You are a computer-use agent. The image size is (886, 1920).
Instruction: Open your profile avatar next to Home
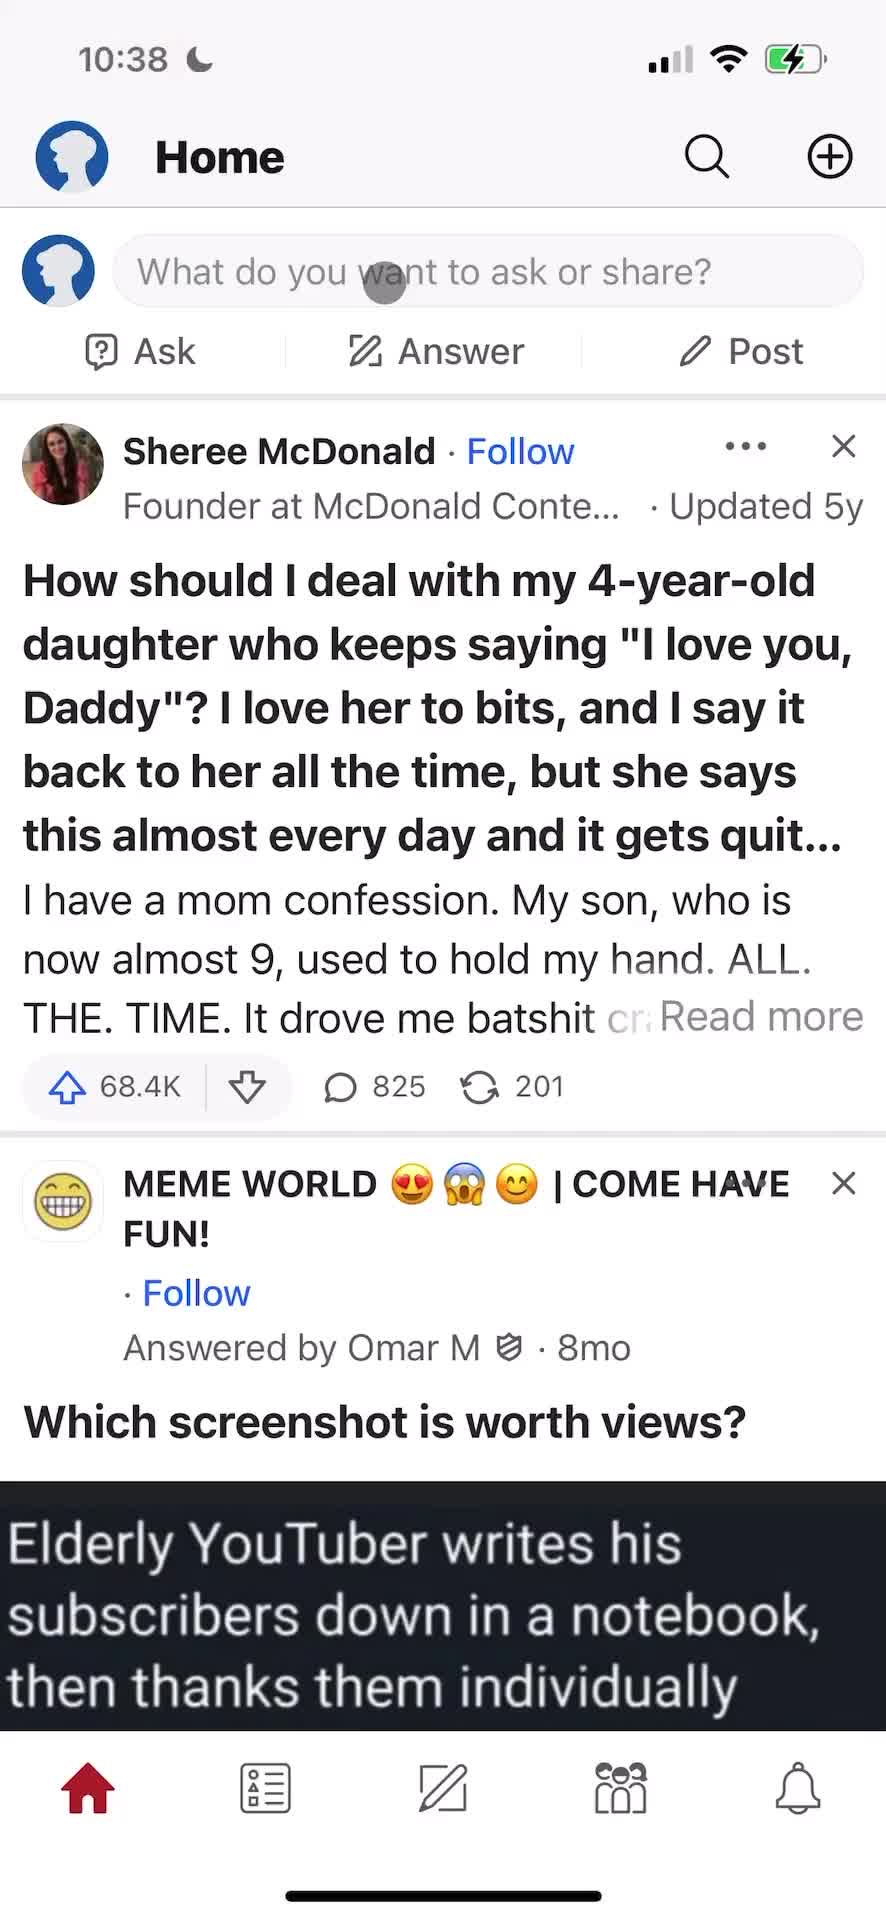click(x=71, y=156)
